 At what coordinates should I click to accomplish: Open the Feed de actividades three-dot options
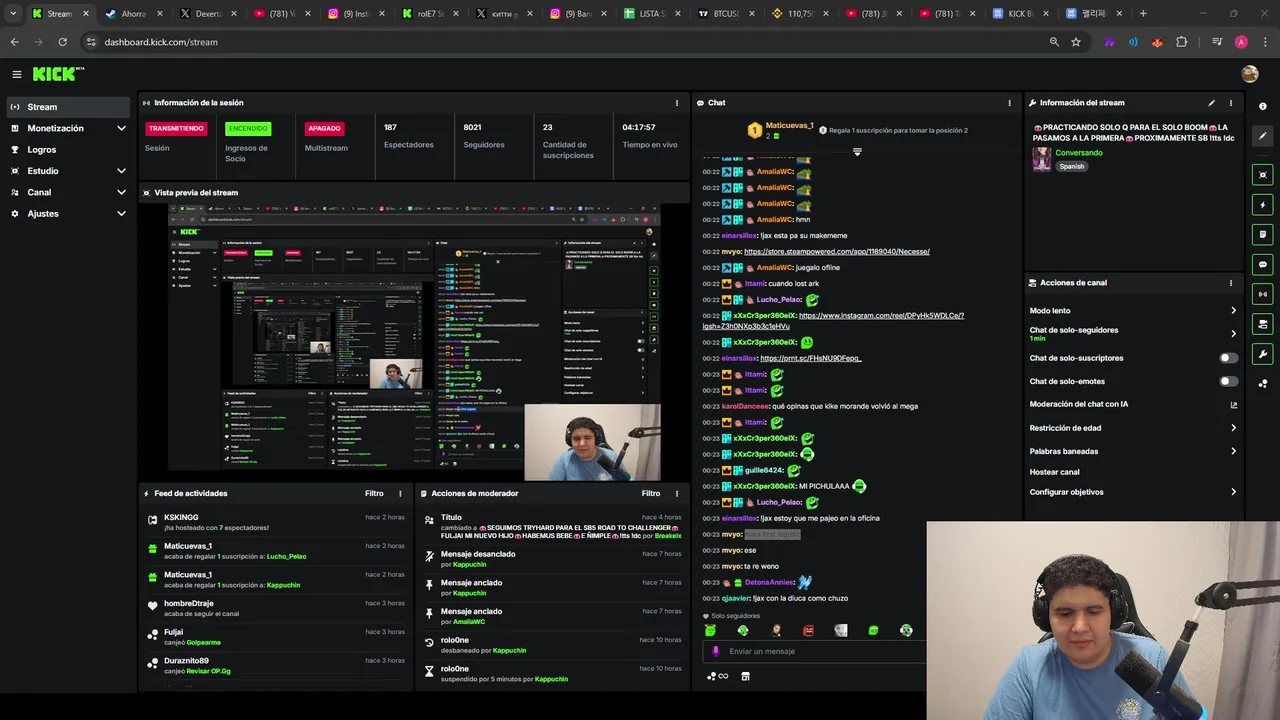tap(400, 493)
